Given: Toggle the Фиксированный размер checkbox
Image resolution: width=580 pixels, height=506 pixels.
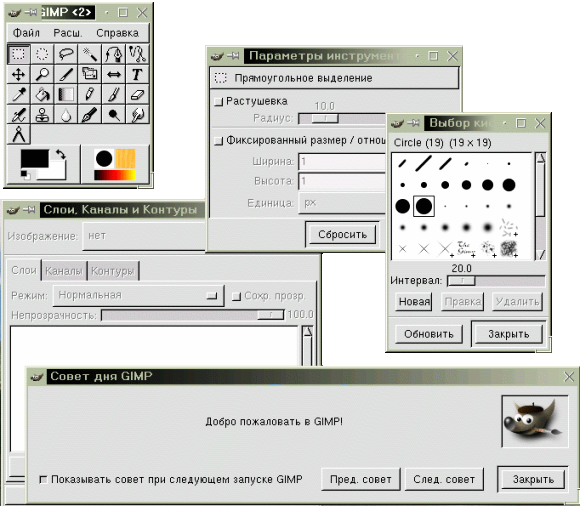Looking at the screenshot, I should click(x=219, y=141).
